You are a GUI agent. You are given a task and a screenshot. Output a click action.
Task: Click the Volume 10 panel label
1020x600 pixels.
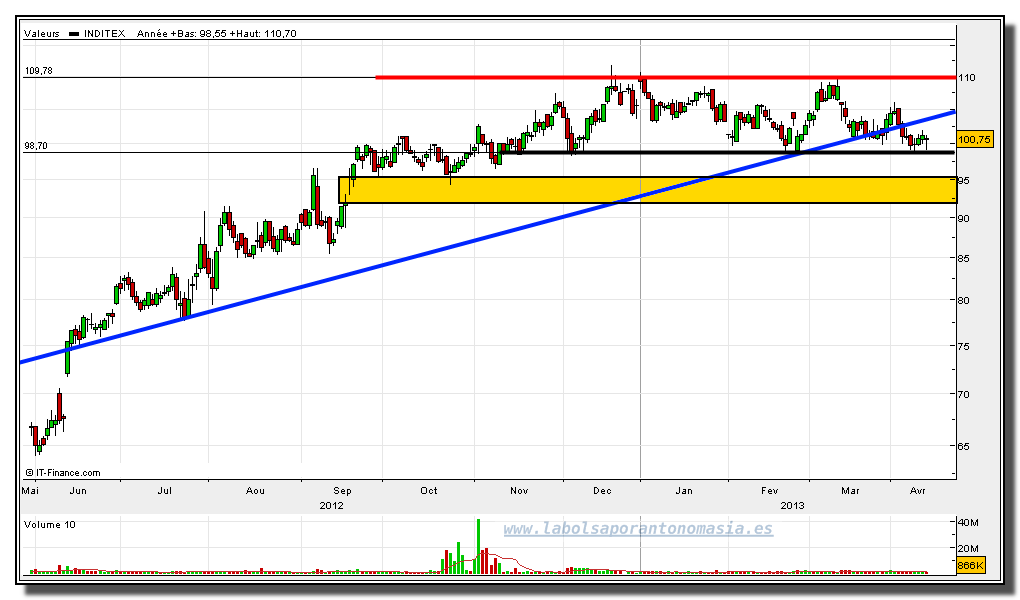pos(49,525)
